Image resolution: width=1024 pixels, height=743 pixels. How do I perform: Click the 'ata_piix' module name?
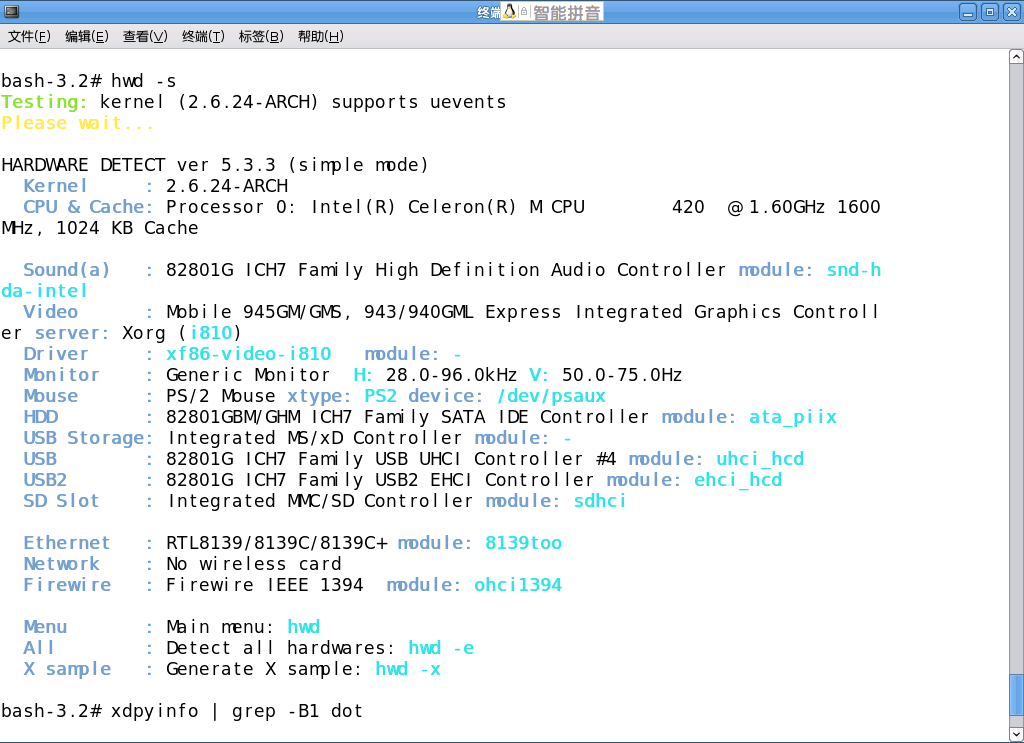pyautogui.click(x=793, y=417)
